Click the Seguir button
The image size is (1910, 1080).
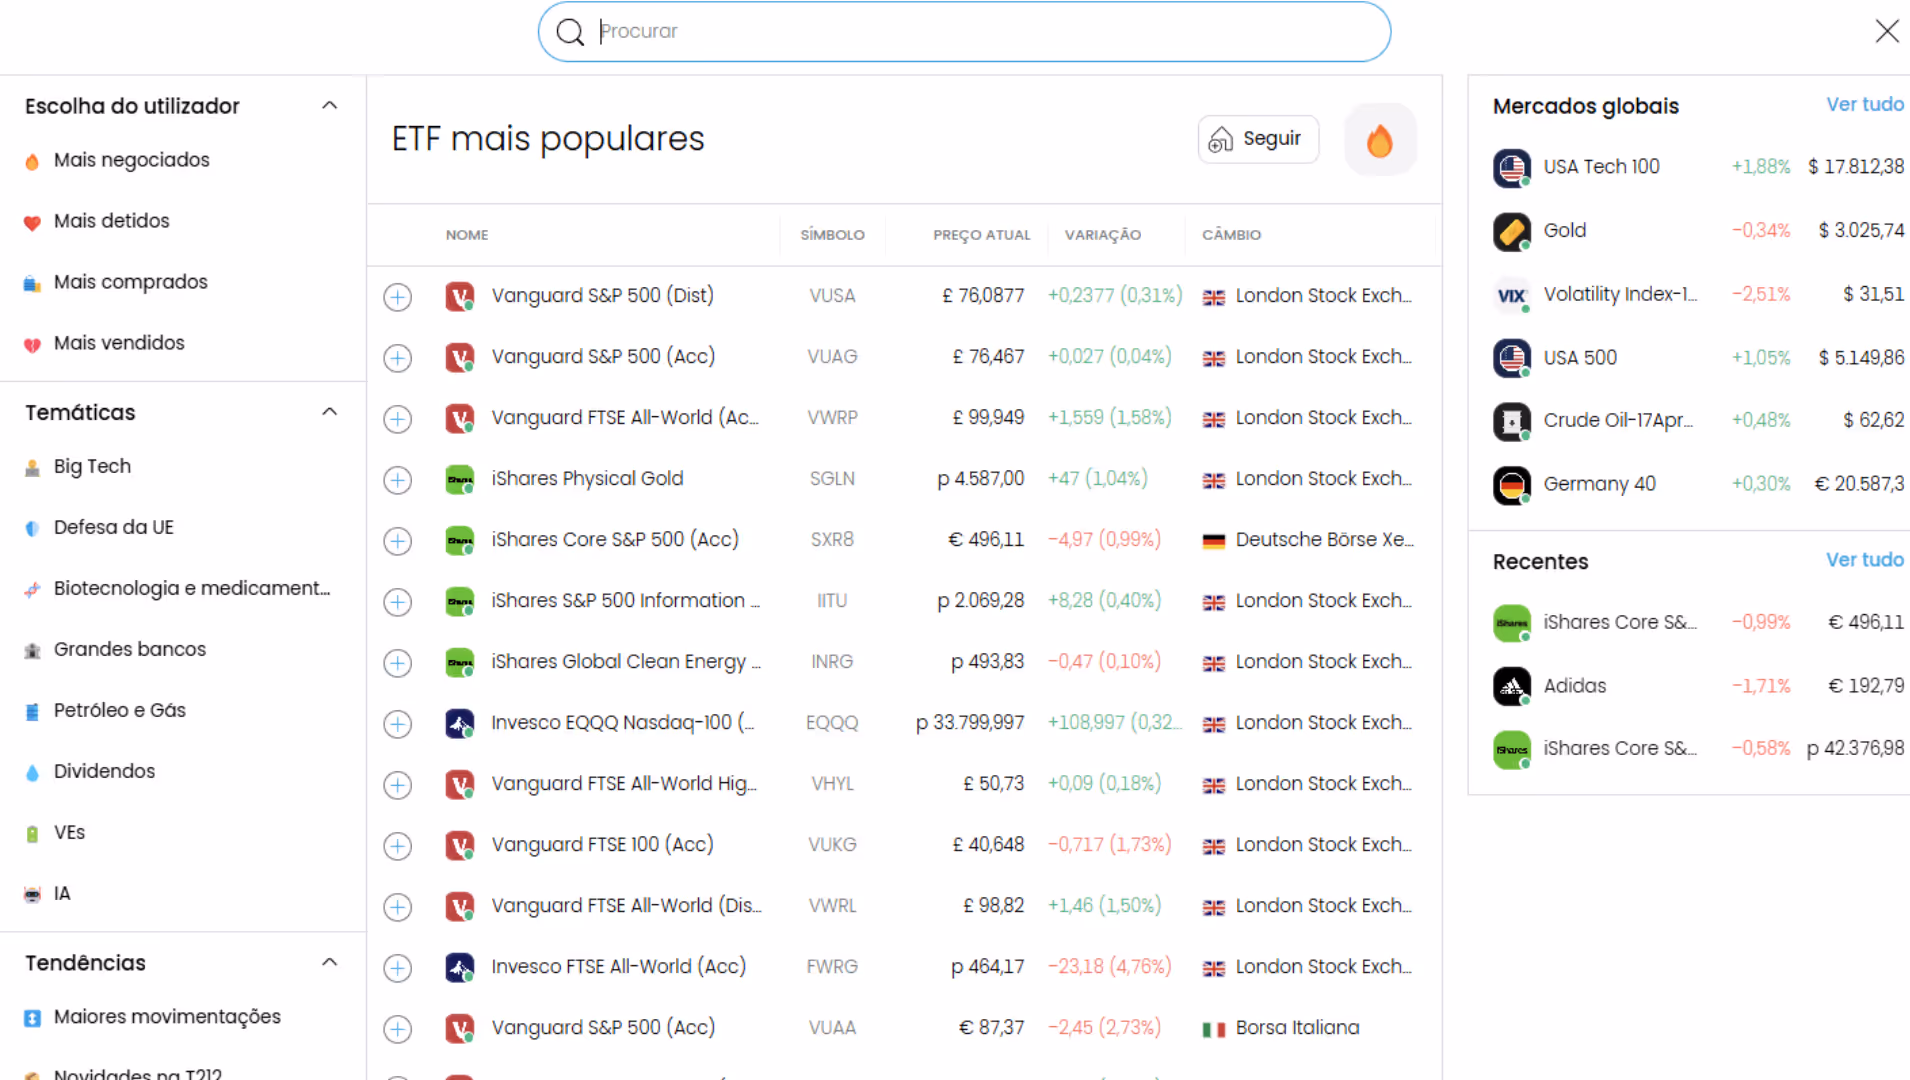(1258, 139)
